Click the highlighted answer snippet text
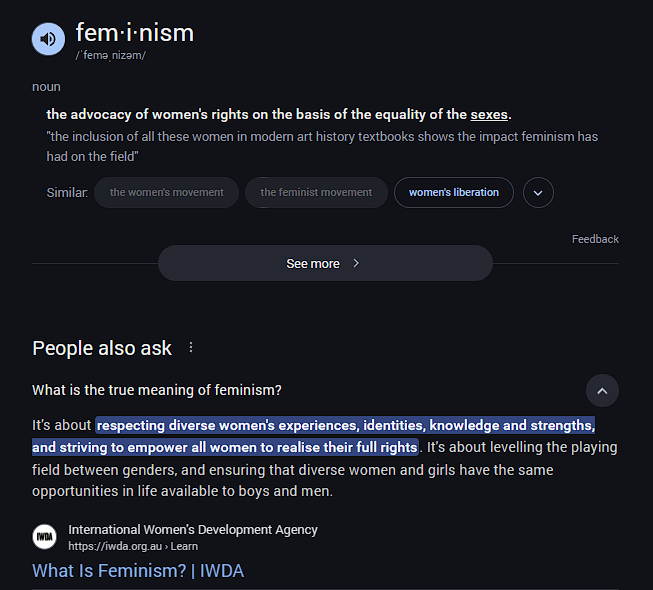Screen dimensions: 653x590 [314, 436]
